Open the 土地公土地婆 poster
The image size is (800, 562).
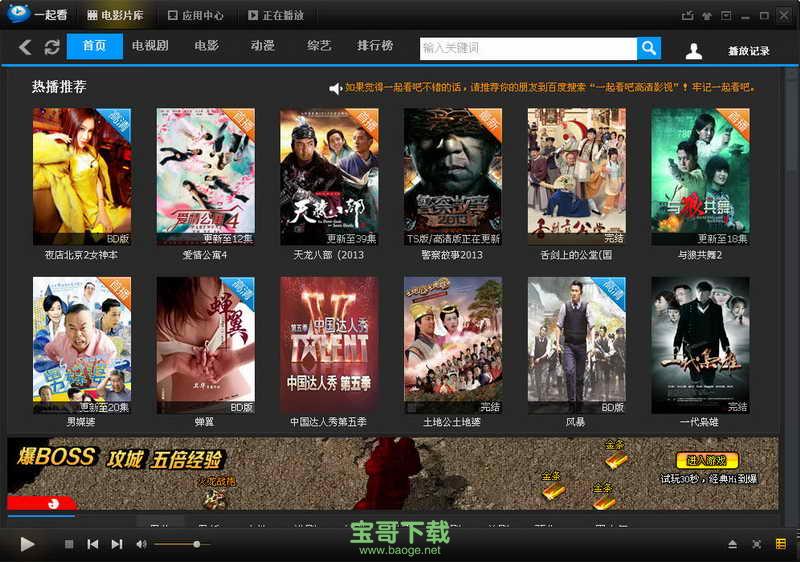pos(453,345)
